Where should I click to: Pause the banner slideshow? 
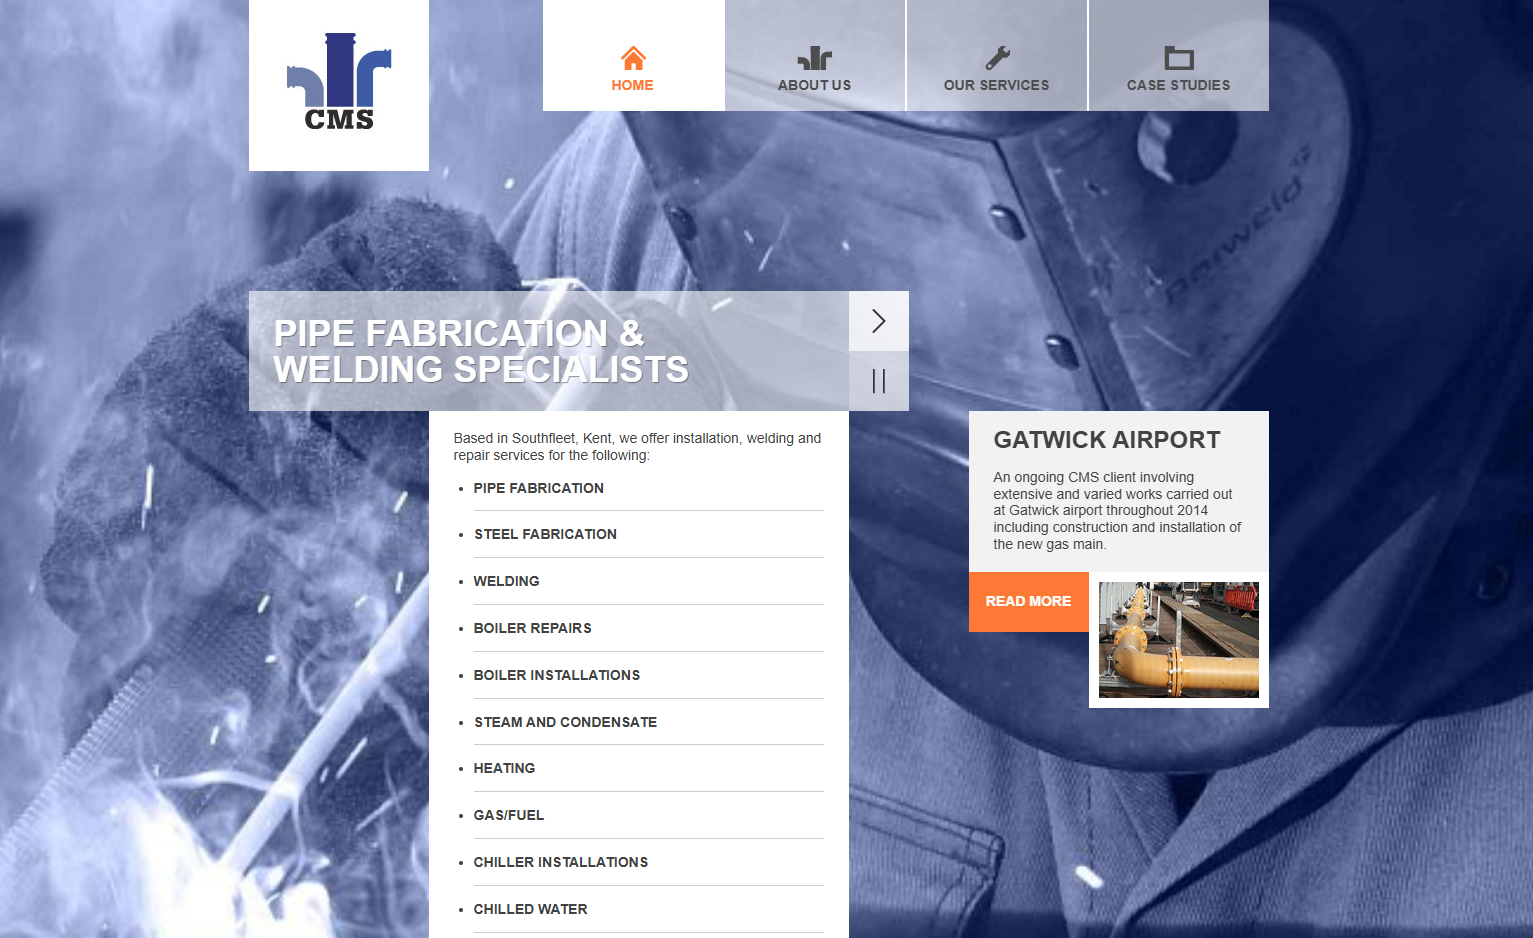tap(879, 381)
